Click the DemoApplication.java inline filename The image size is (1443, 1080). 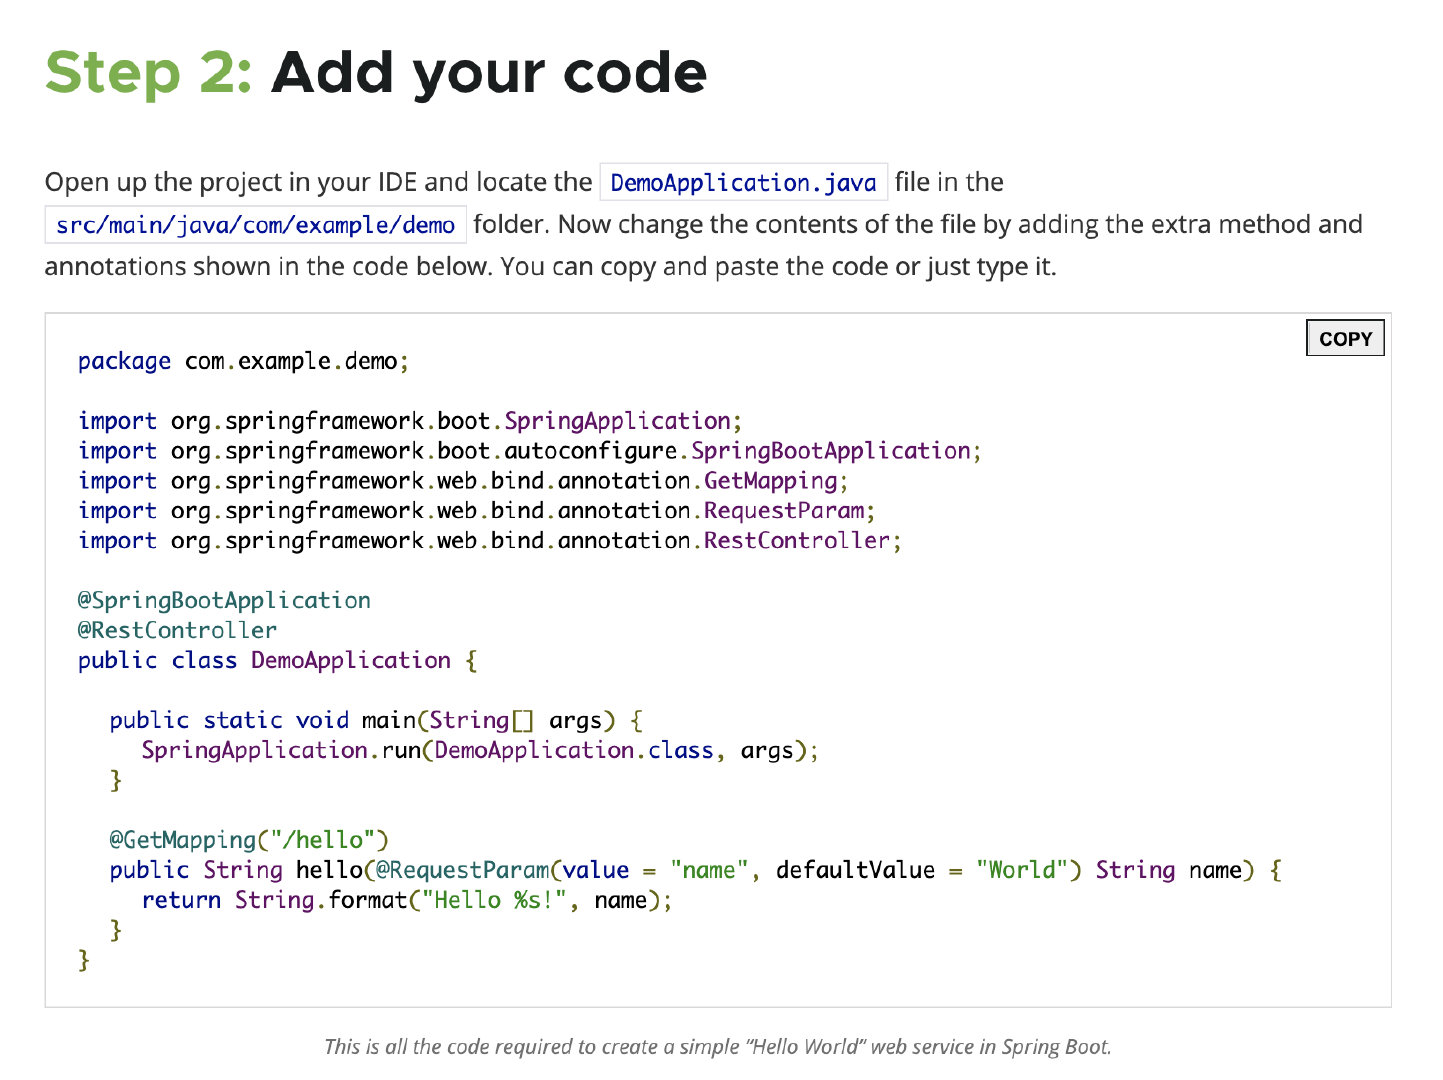743,183
